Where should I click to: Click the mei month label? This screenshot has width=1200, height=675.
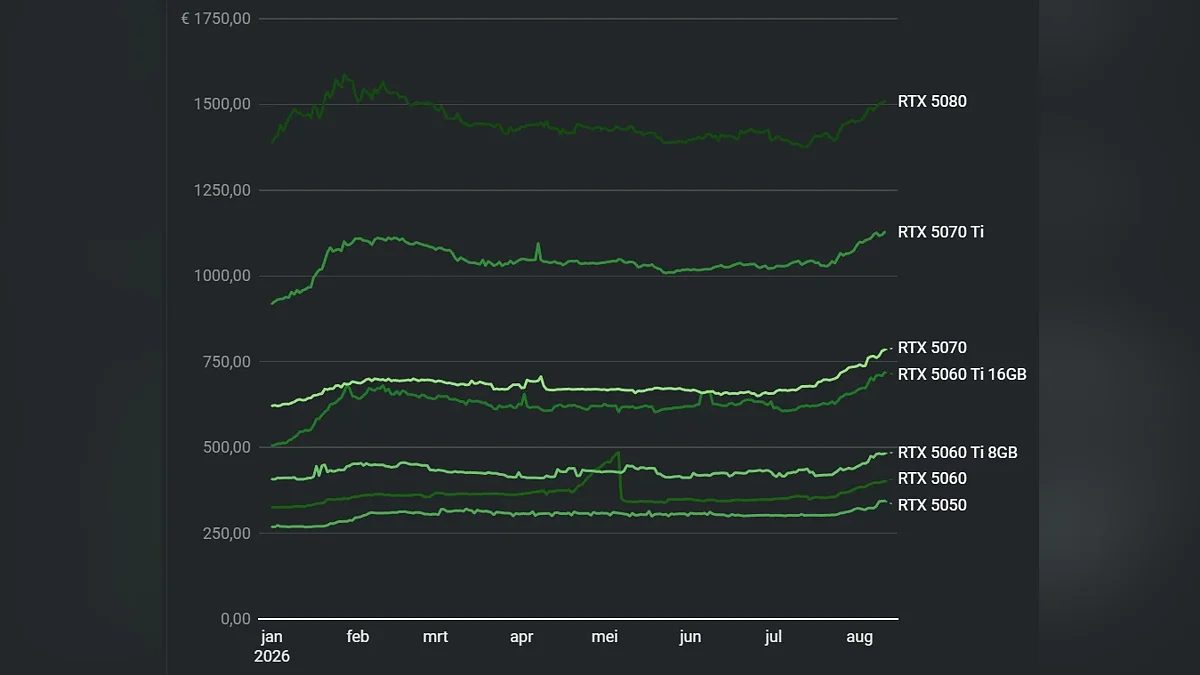[605, 637]
